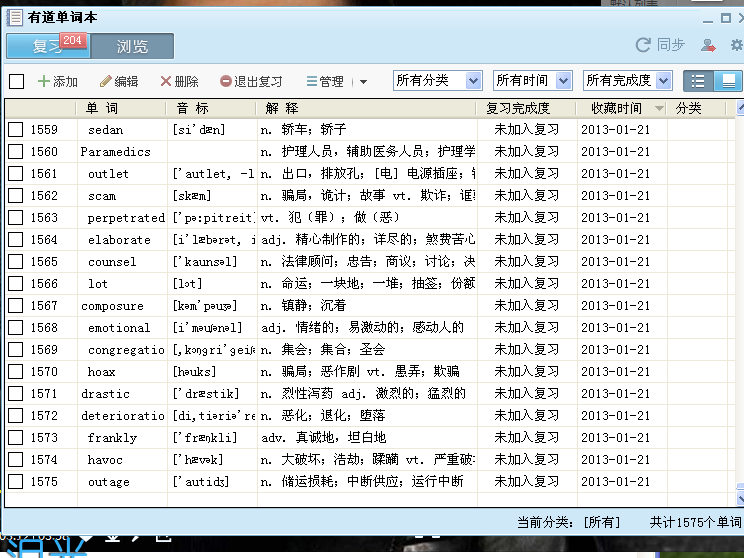744x558 pixels.
Task: Sort by the 解释 column header
Action: 366,108
